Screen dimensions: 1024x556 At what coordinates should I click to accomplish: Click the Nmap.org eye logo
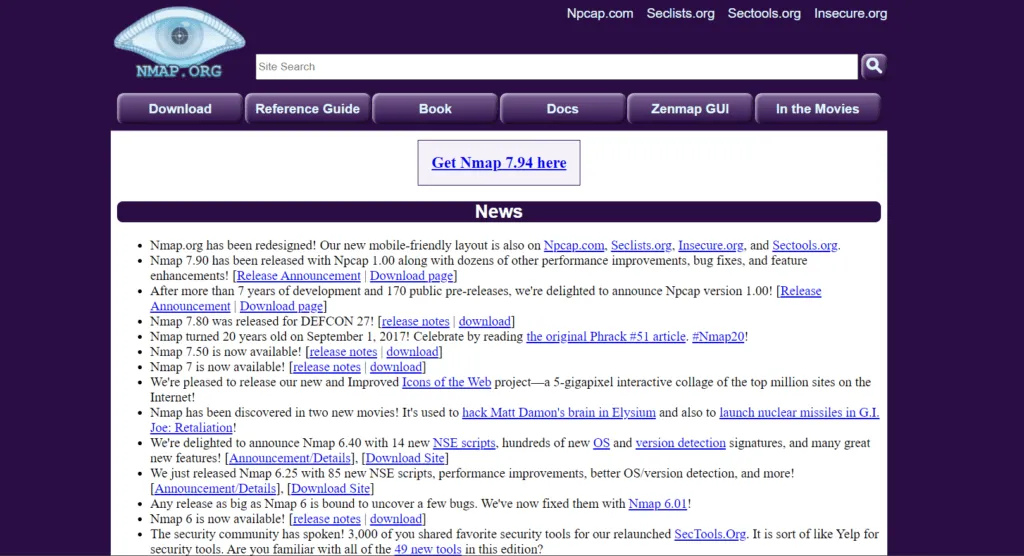[179, 42]
